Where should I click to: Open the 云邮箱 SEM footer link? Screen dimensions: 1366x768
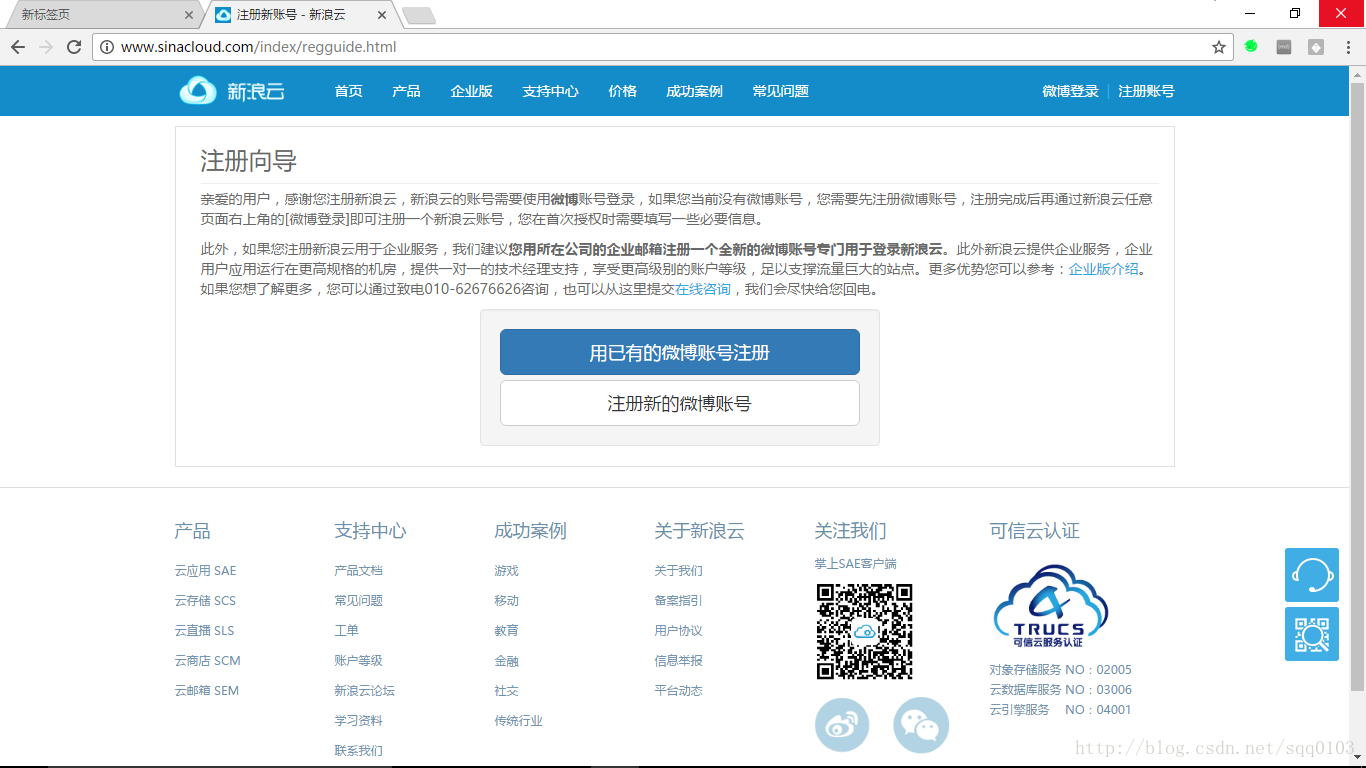206,691
